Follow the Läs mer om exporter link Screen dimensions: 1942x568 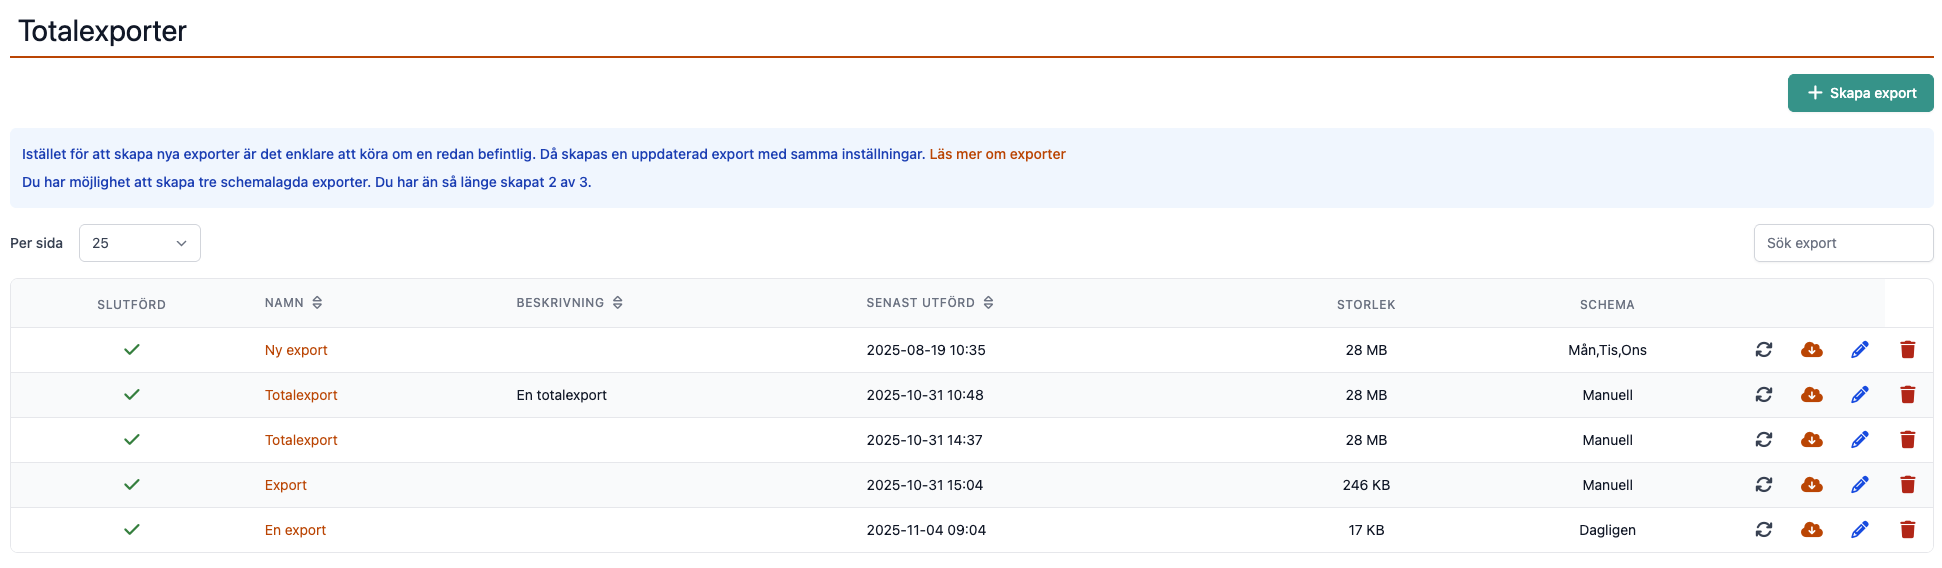997,154
